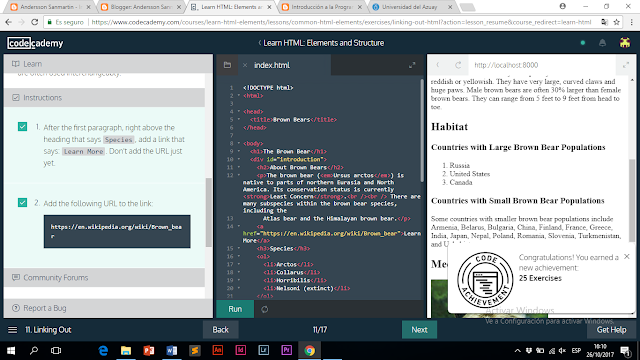The width and height of the screenshot is (640, 360).
Task: Toggle instruction 1 checkbox
Action: (22, 127)
